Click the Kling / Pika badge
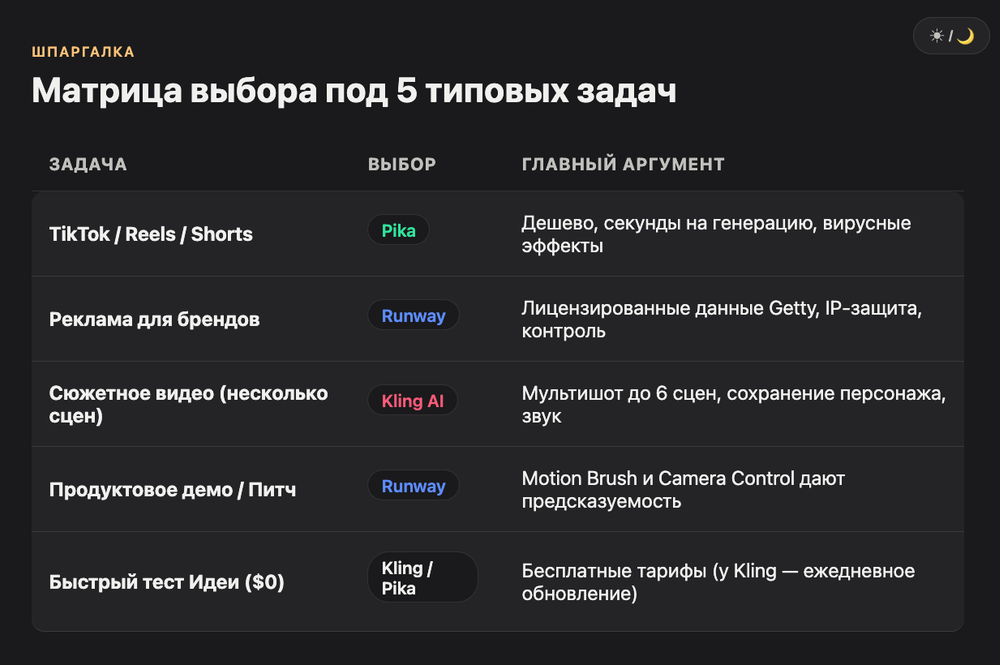This screenshot has height=665, width=1000. [x=422, y=578]
